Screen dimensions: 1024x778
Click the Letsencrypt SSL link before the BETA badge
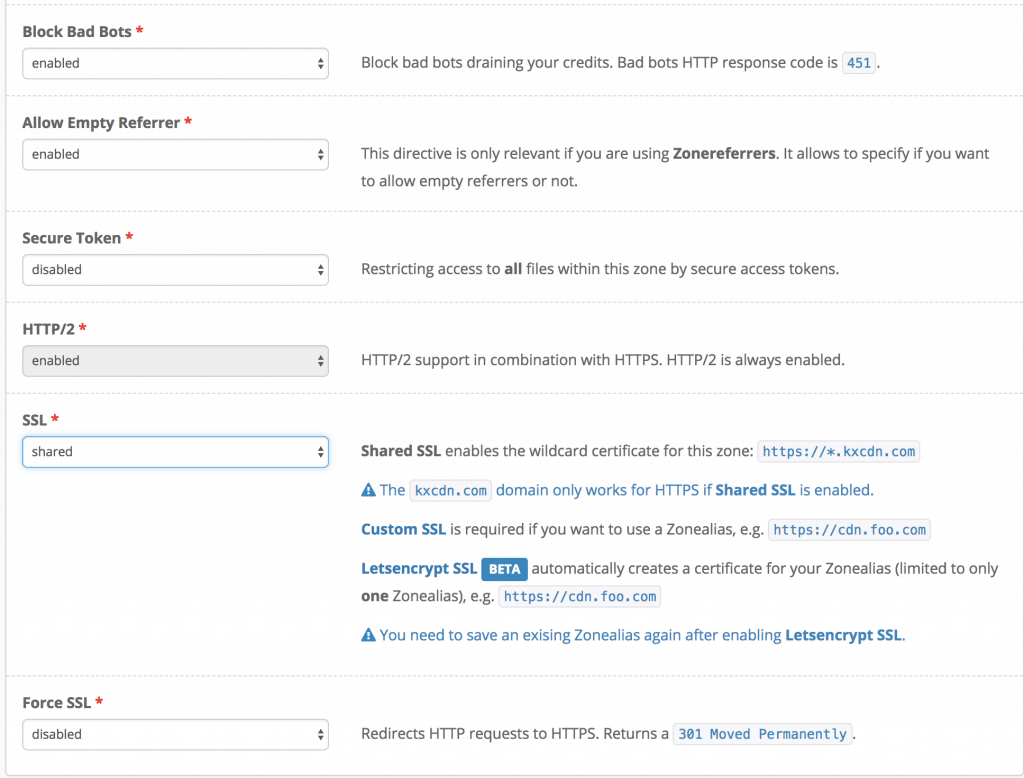(x=419, y=569)
